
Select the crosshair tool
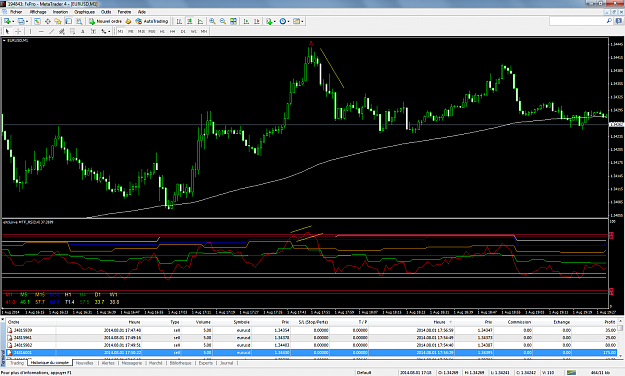[x=18, y=31]
